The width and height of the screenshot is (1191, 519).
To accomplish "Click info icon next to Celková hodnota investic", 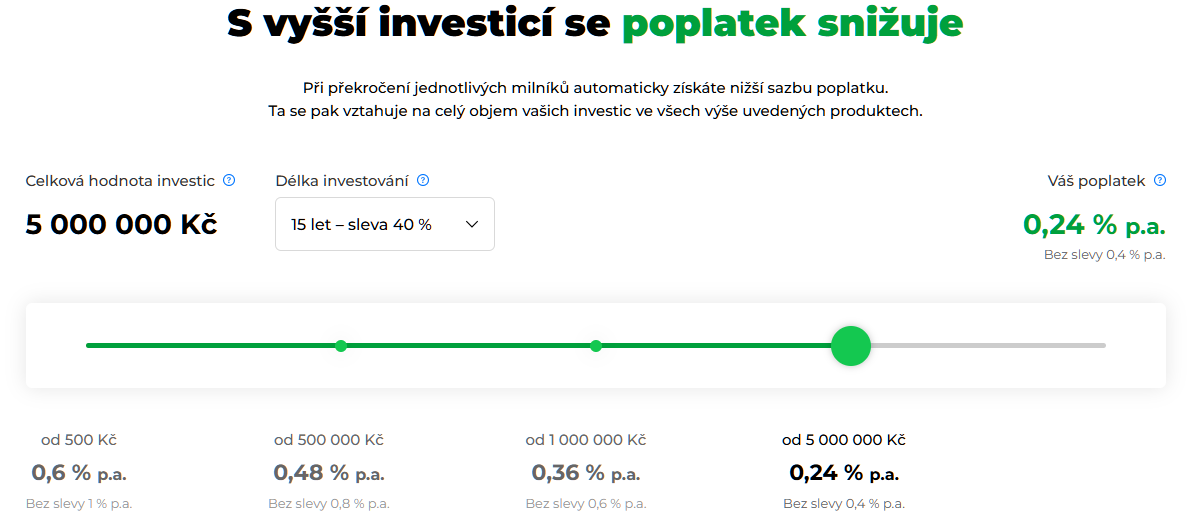I will pyautogui.click(x=229, y=180).
